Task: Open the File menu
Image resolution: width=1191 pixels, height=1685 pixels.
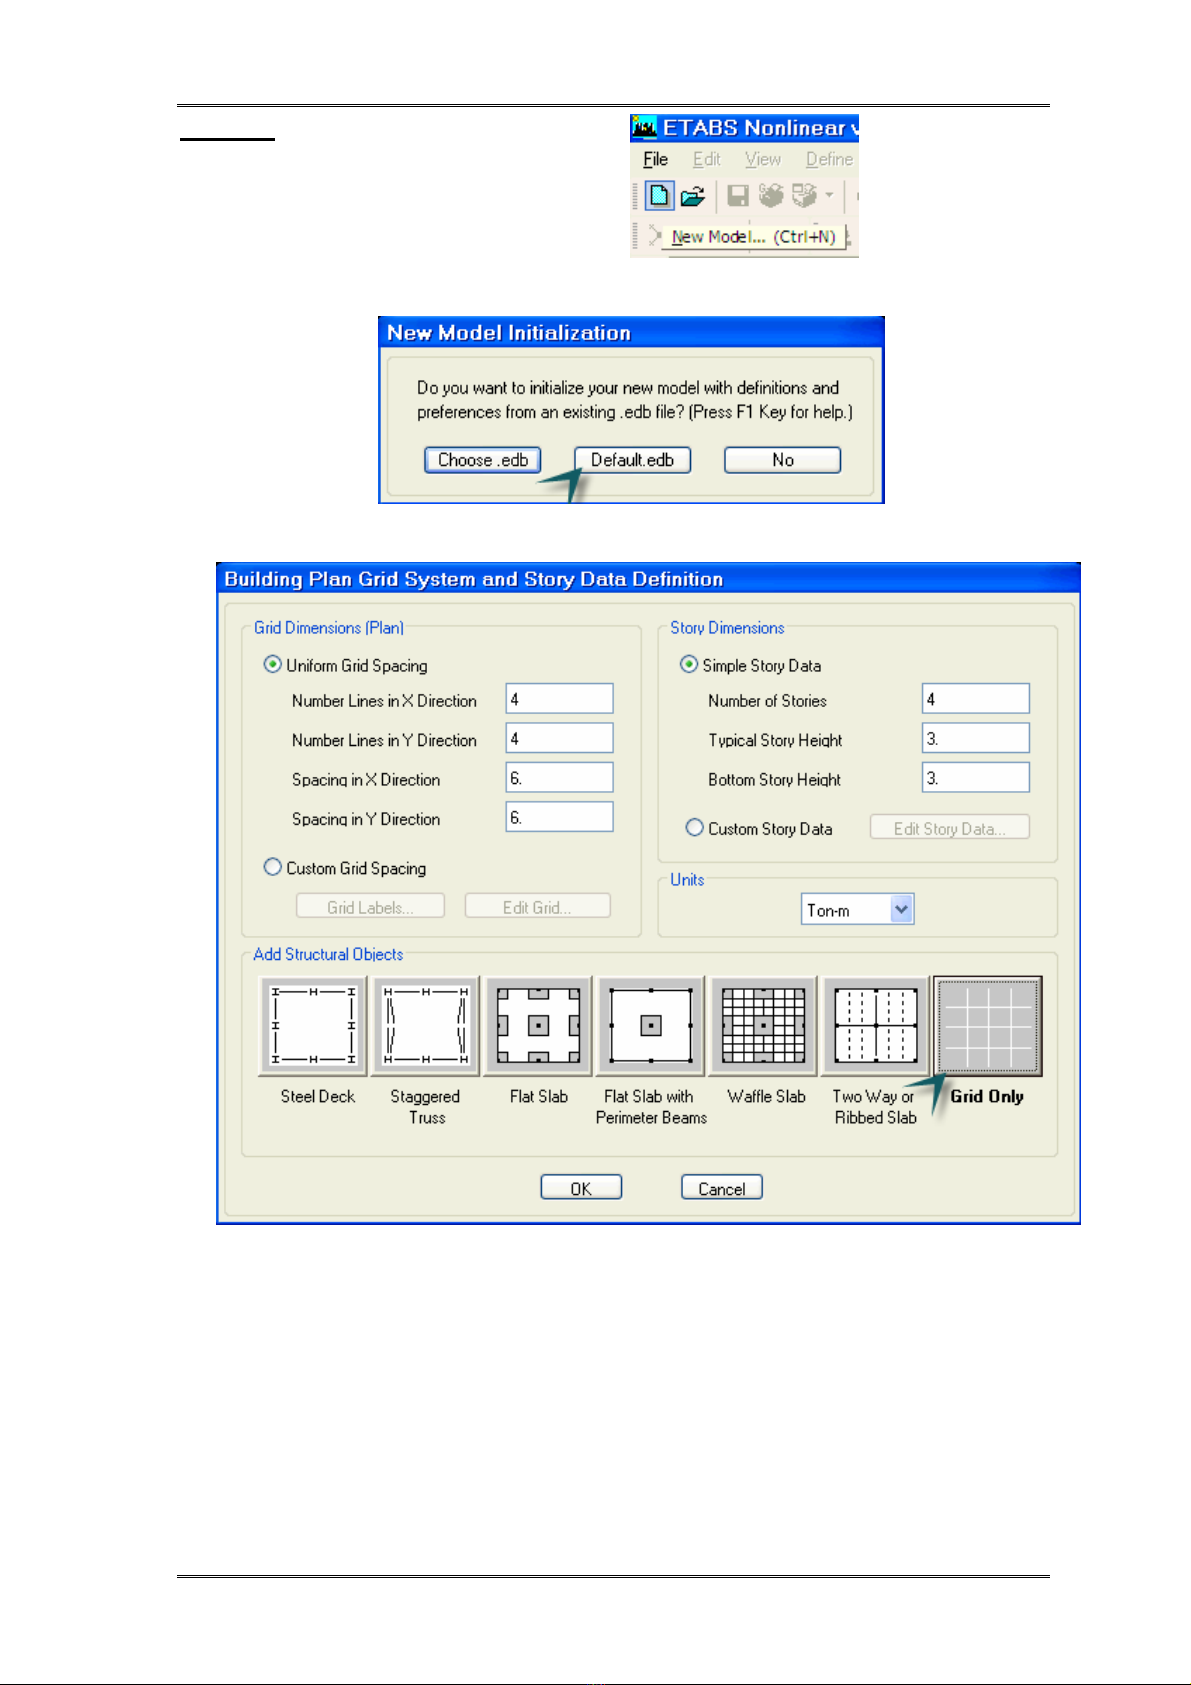Action: pyautogui.click(x=655, y=159)
